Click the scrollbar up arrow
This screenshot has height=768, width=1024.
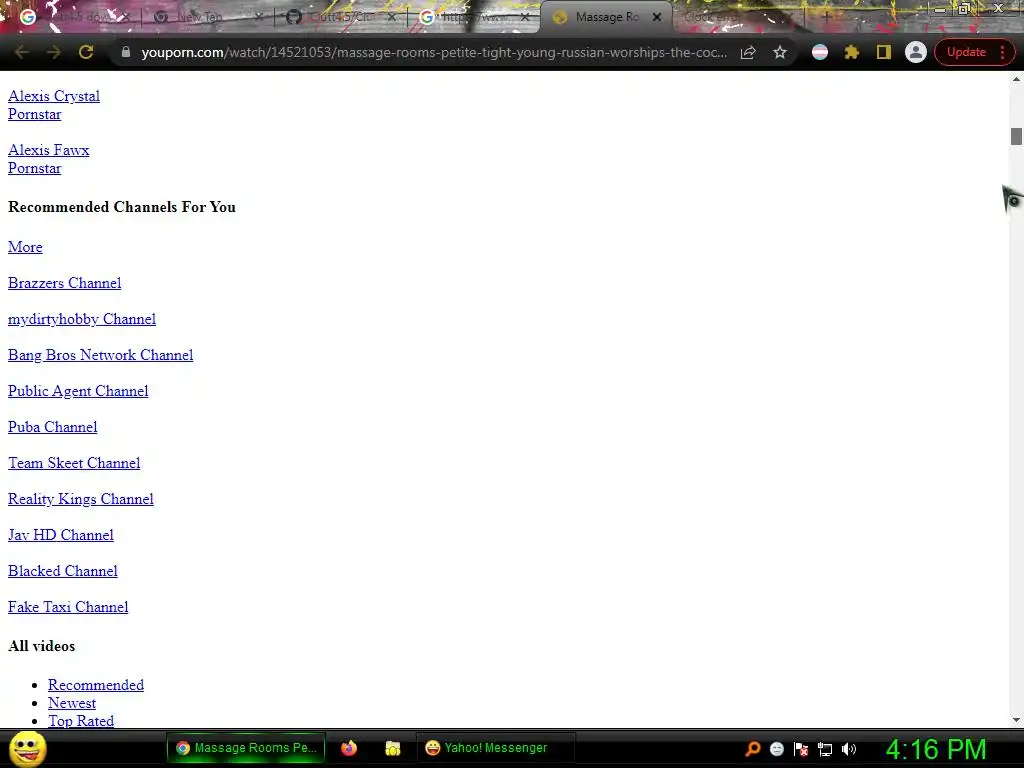click(1016, 79)
